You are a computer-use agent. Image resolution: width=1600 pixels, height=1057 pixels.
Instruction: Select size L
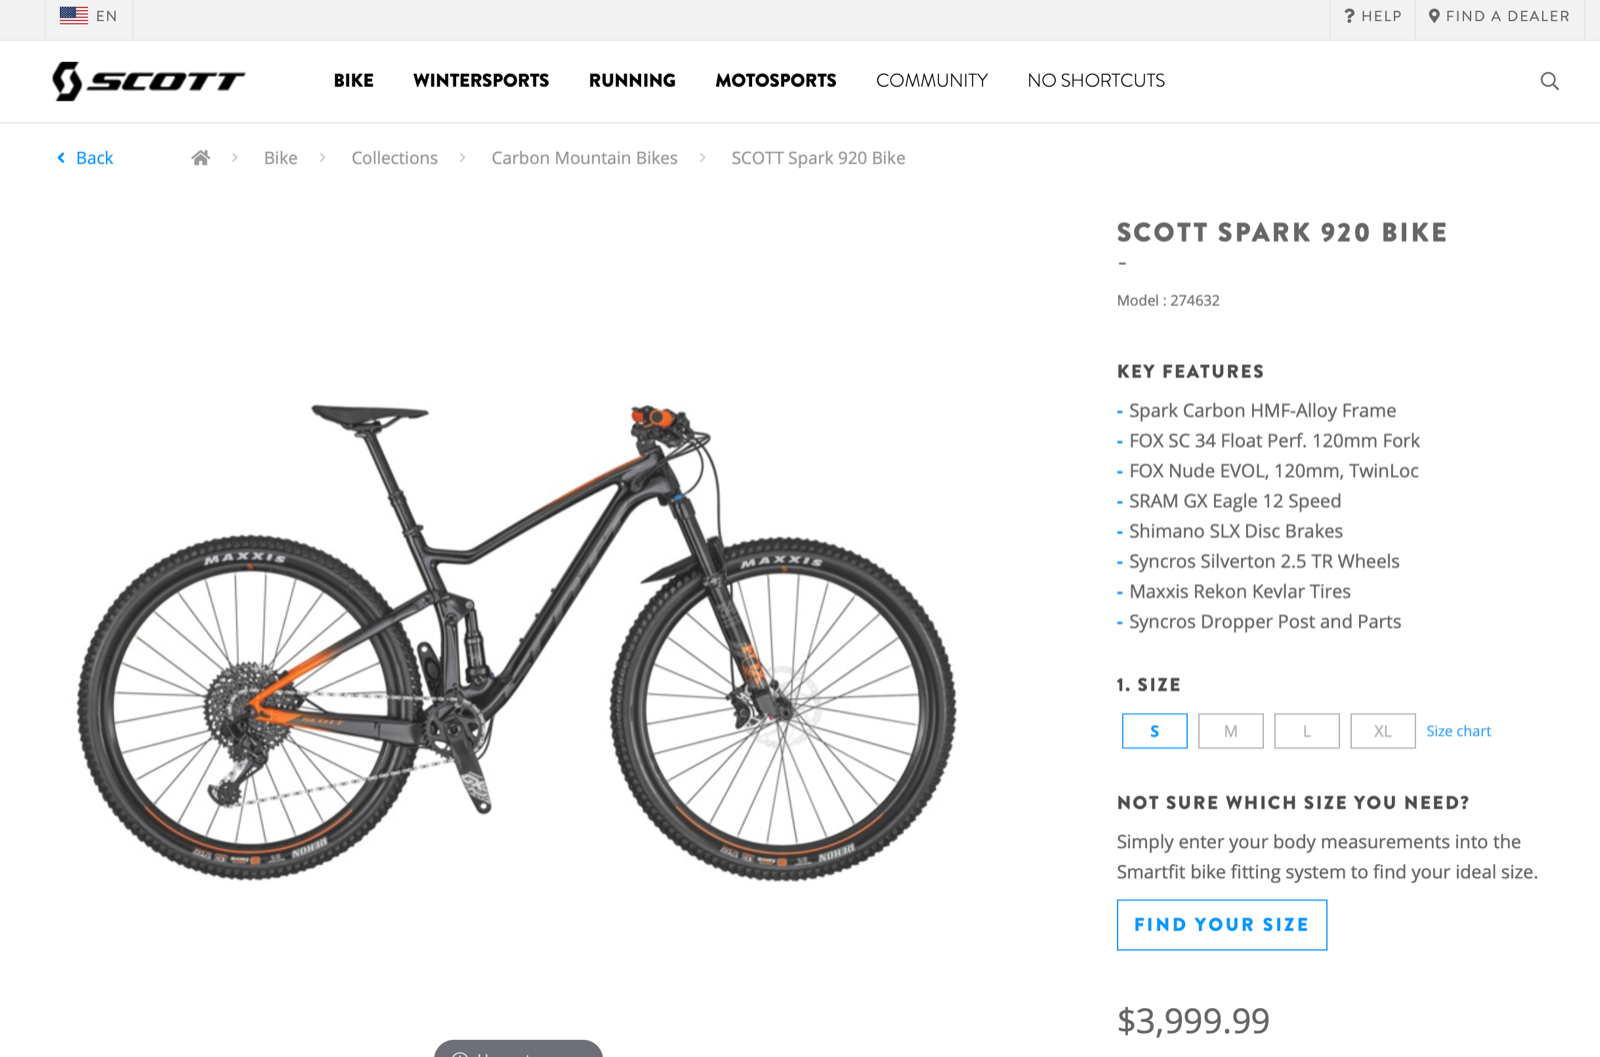(1306, 731)
